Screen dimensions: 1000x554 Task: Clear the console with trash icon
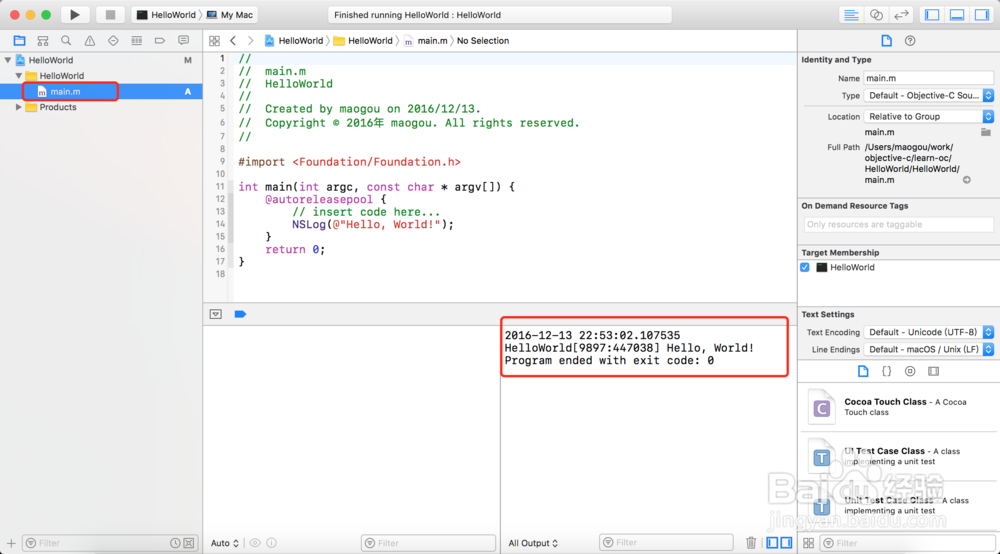tap(751, 543)
